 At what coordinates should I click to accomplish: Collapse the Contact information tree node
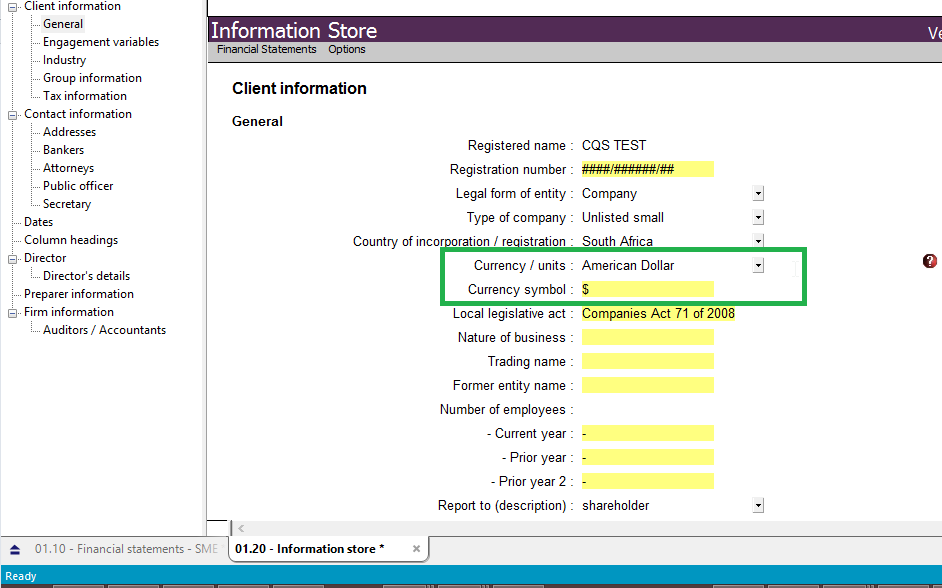[13, 115]
